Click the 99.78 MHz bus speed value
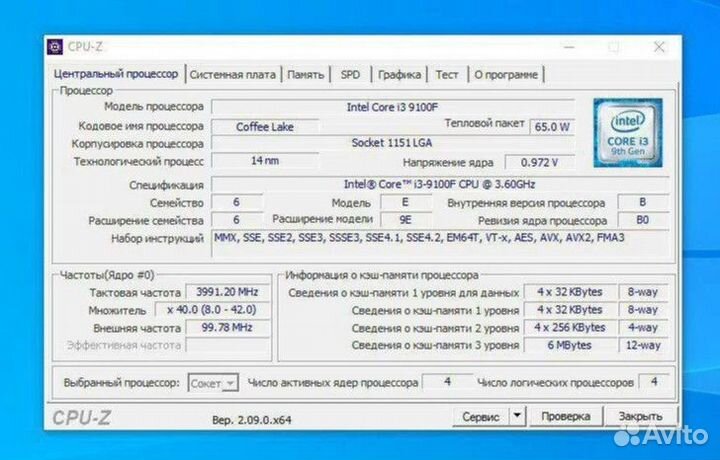Viewport: 720px width, 460px height. tap(227, 327)
